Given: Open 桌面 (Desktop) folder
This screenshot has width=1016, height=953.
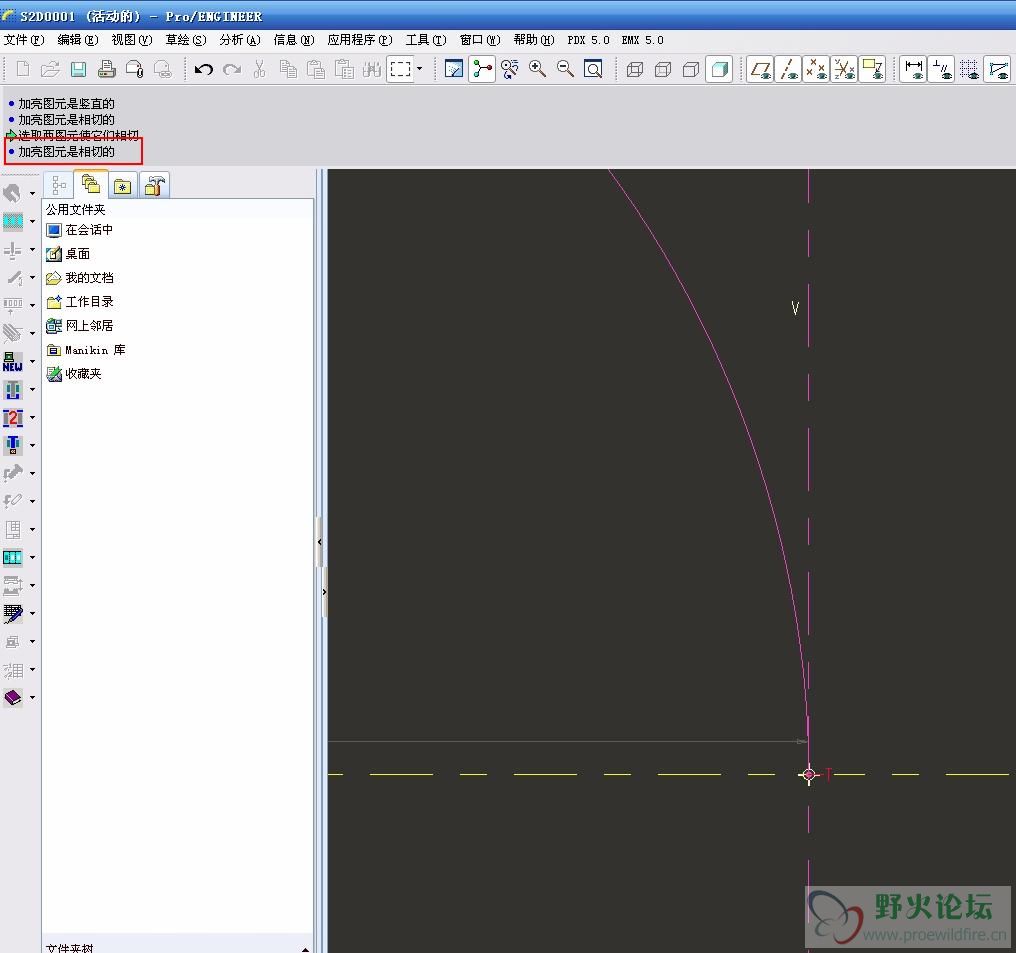Looking at the screenshot, I should (x=68, y=254).
